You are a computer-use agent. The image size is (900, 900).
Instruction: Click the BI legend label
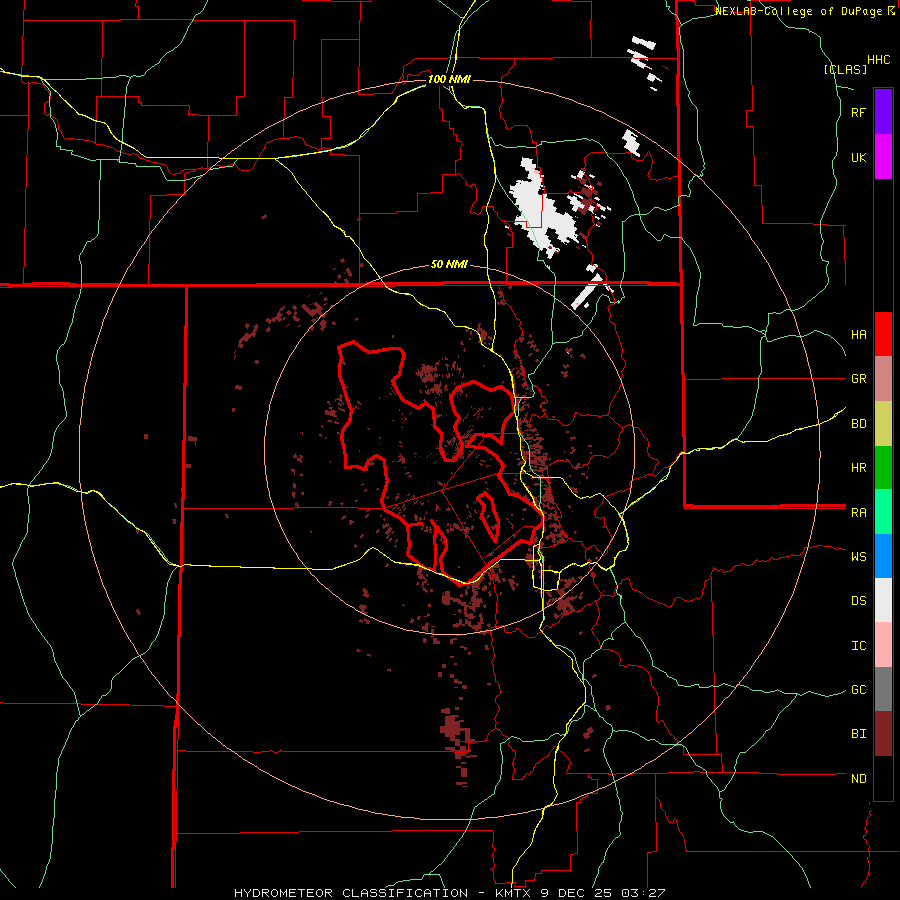859,734
